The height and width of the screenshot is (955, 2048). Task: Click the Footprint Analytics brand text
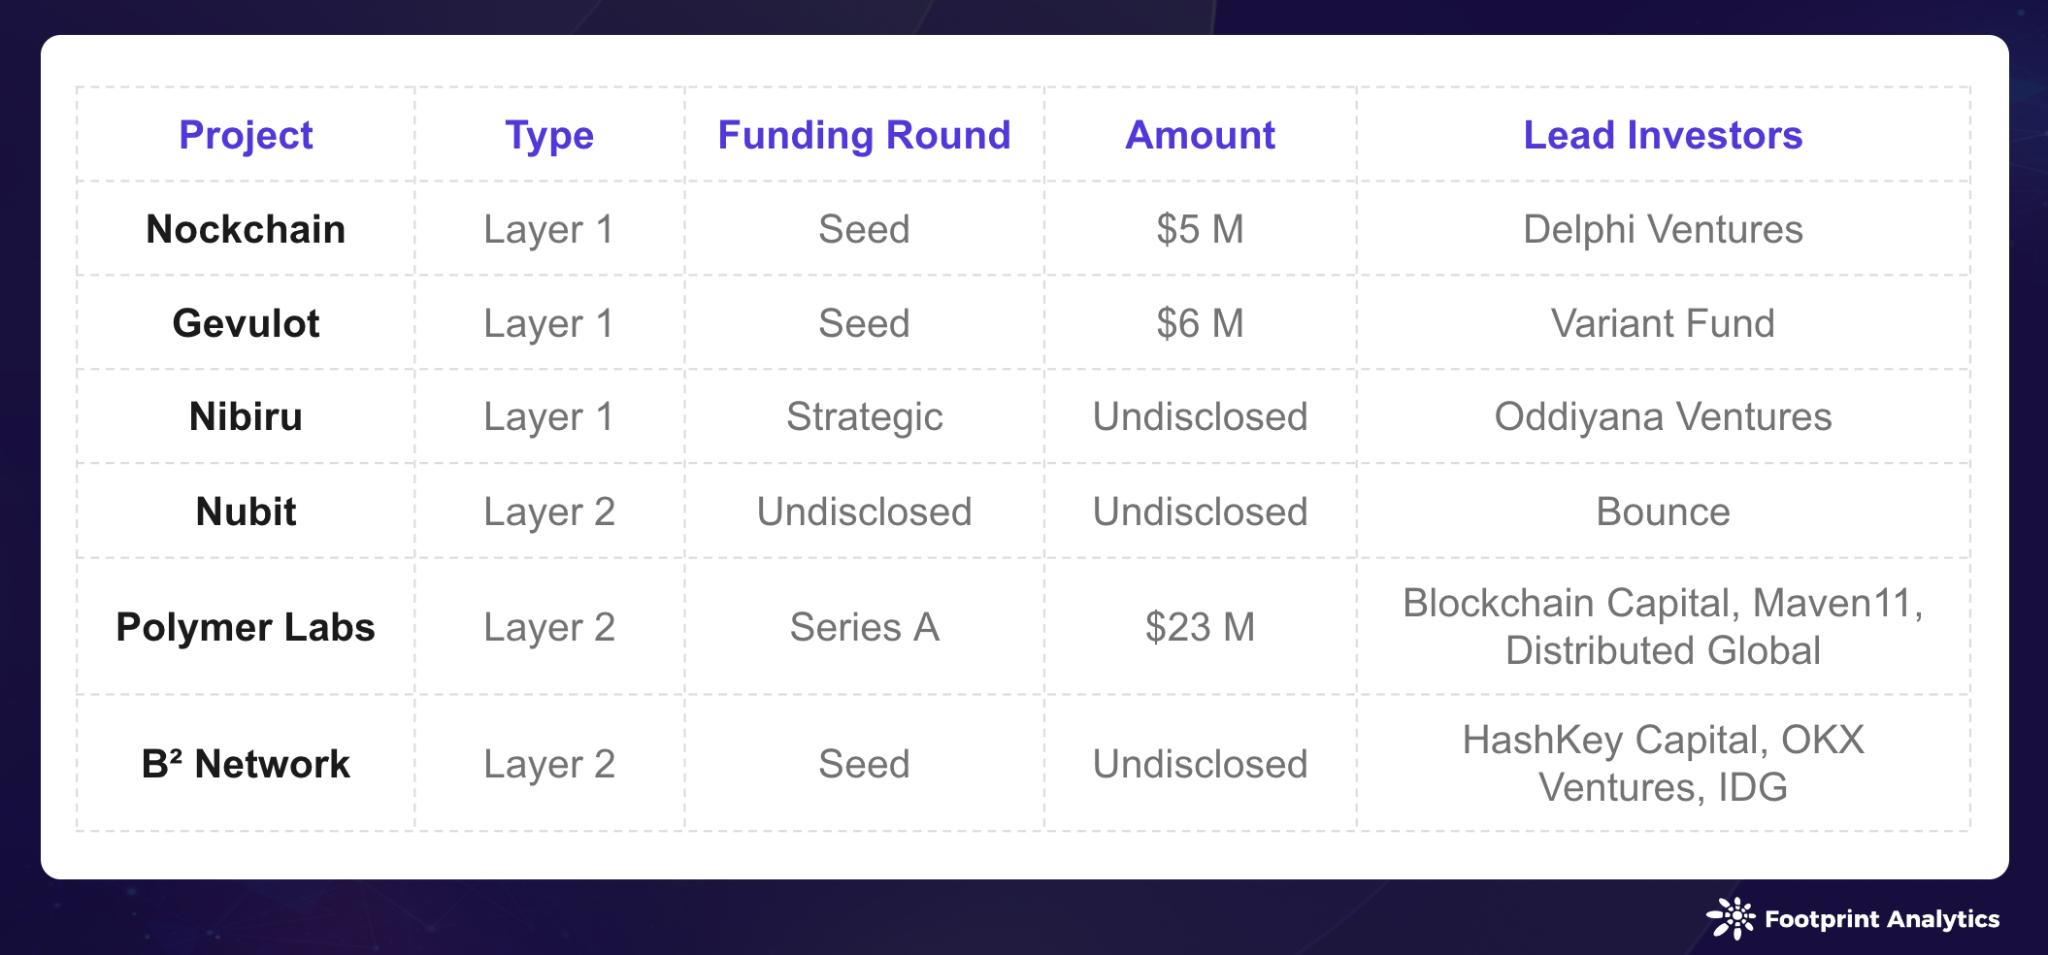click(x=1882, y=919)
